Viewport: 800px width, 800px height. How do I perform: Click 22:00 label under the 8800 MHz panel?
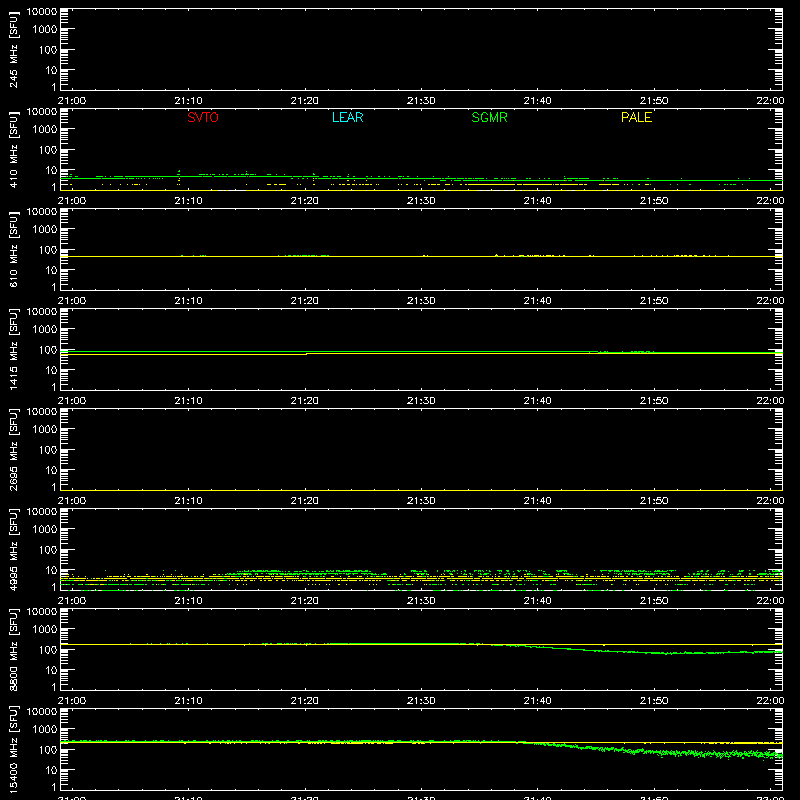click(770, 701)
